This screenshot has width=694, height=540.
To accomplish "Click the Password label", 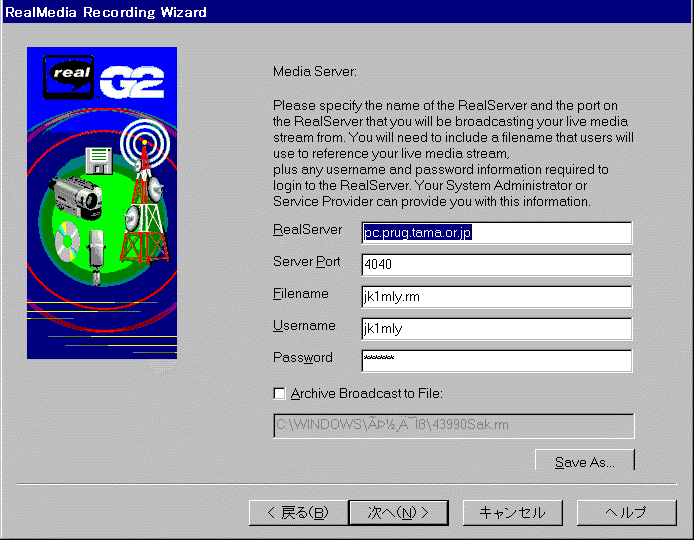I will 303,358.
